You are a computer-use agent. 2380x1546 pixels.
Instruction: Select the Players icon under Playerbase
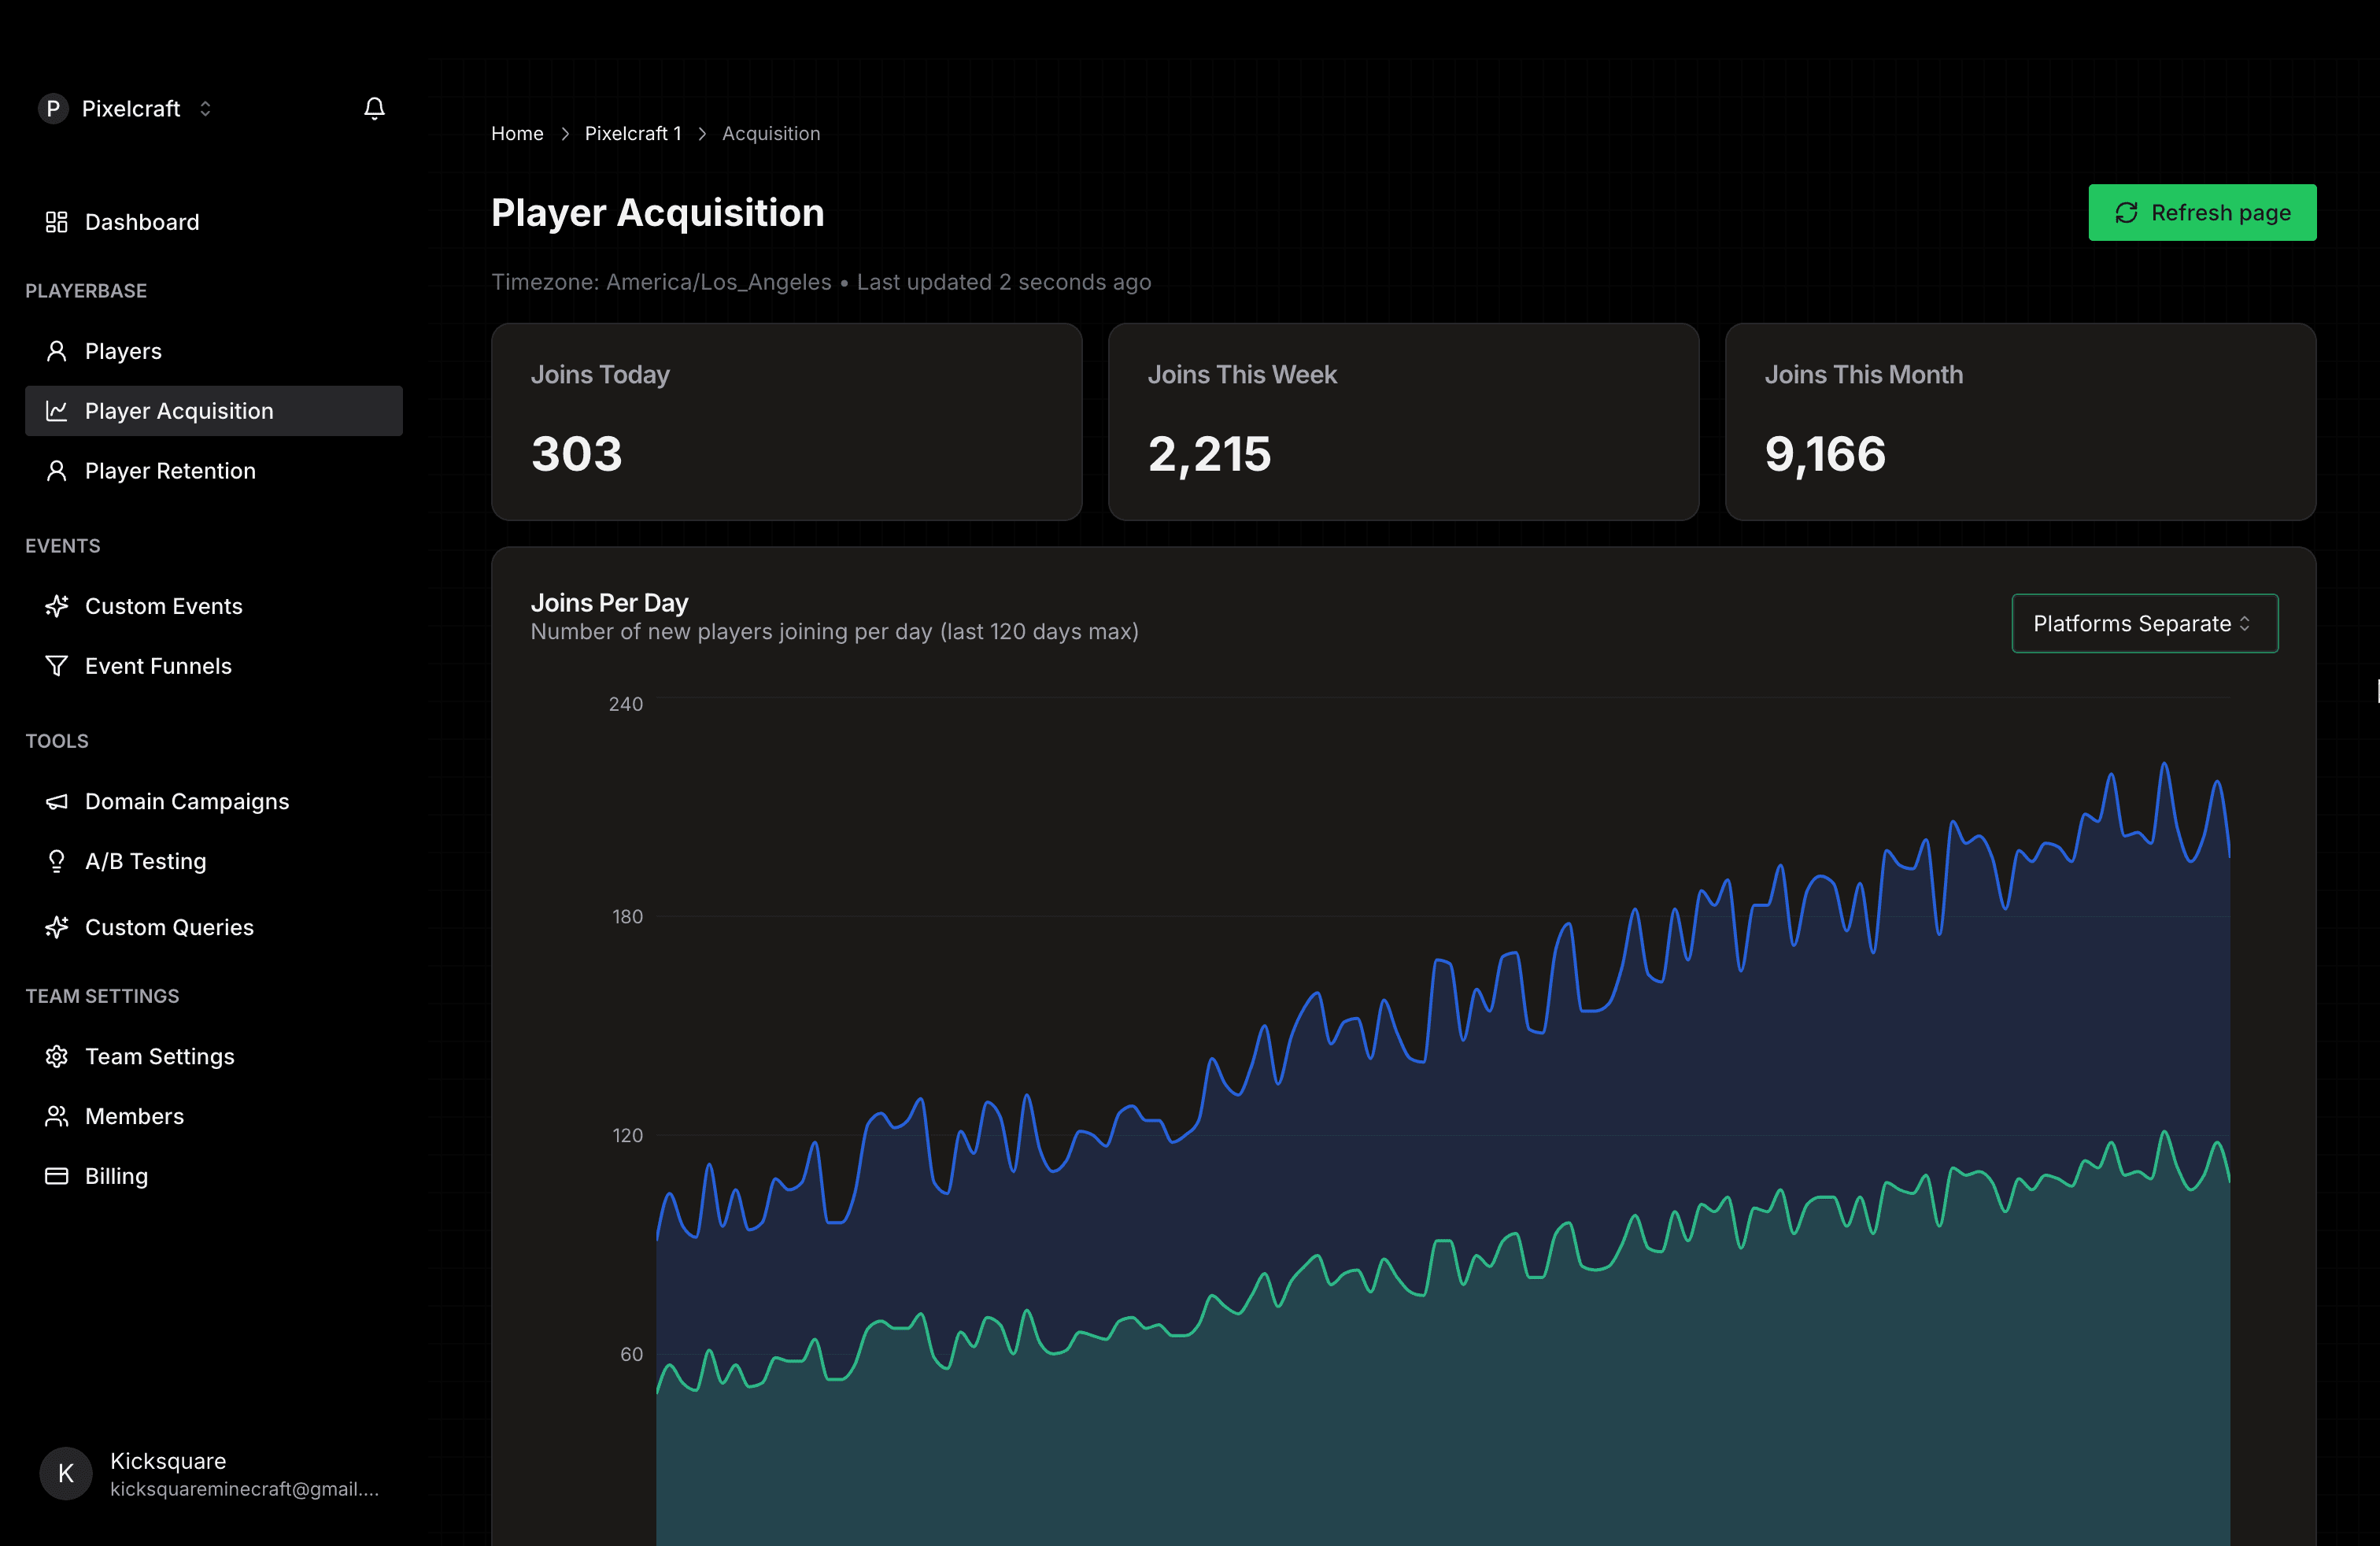(57, 350)
